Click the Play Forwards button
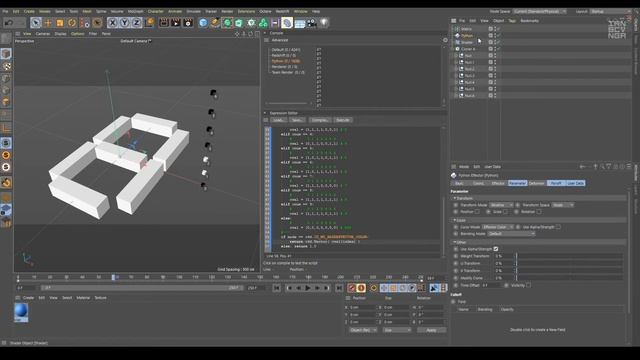640x360 pixels. click(308, 288)
